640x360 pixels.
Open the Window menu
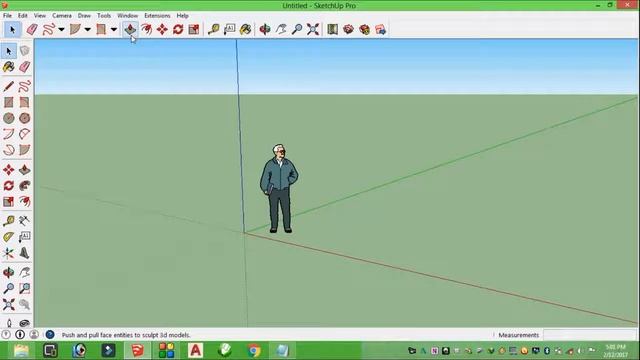pos(127,16)
